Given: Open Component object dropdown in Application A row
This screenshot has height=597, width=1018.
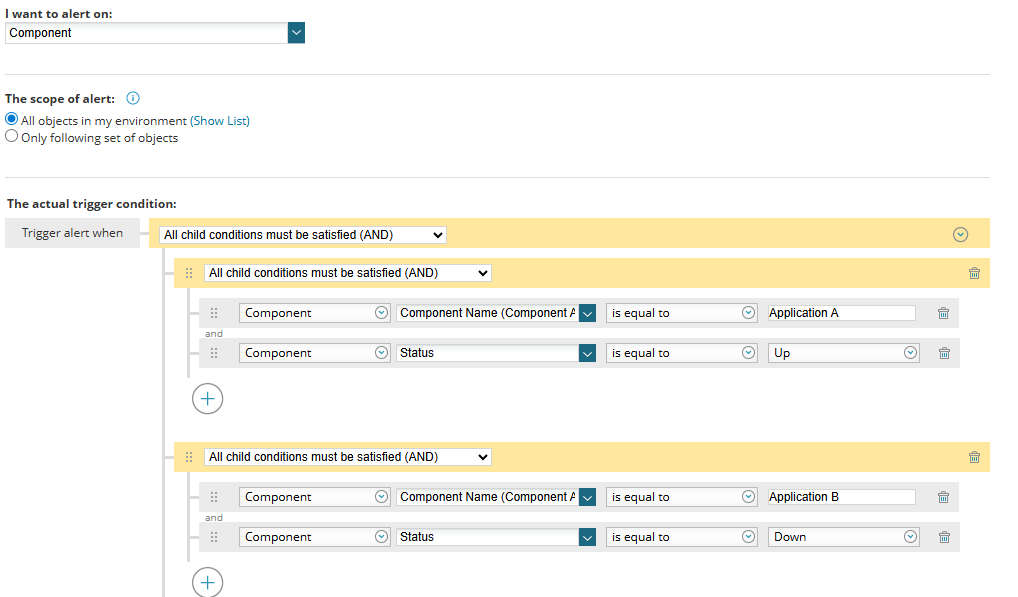Looking at the screenshot, I should point(314,313).
